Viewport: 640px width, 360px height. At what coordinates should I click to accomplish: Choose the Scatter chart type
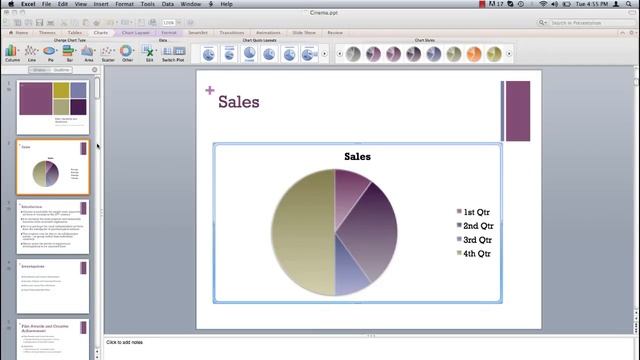[108, 53]
